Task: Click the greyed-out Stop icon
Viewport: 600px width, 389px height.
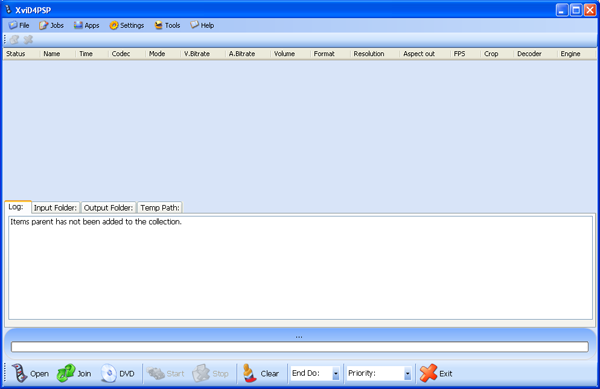Action: coord(201,373)
